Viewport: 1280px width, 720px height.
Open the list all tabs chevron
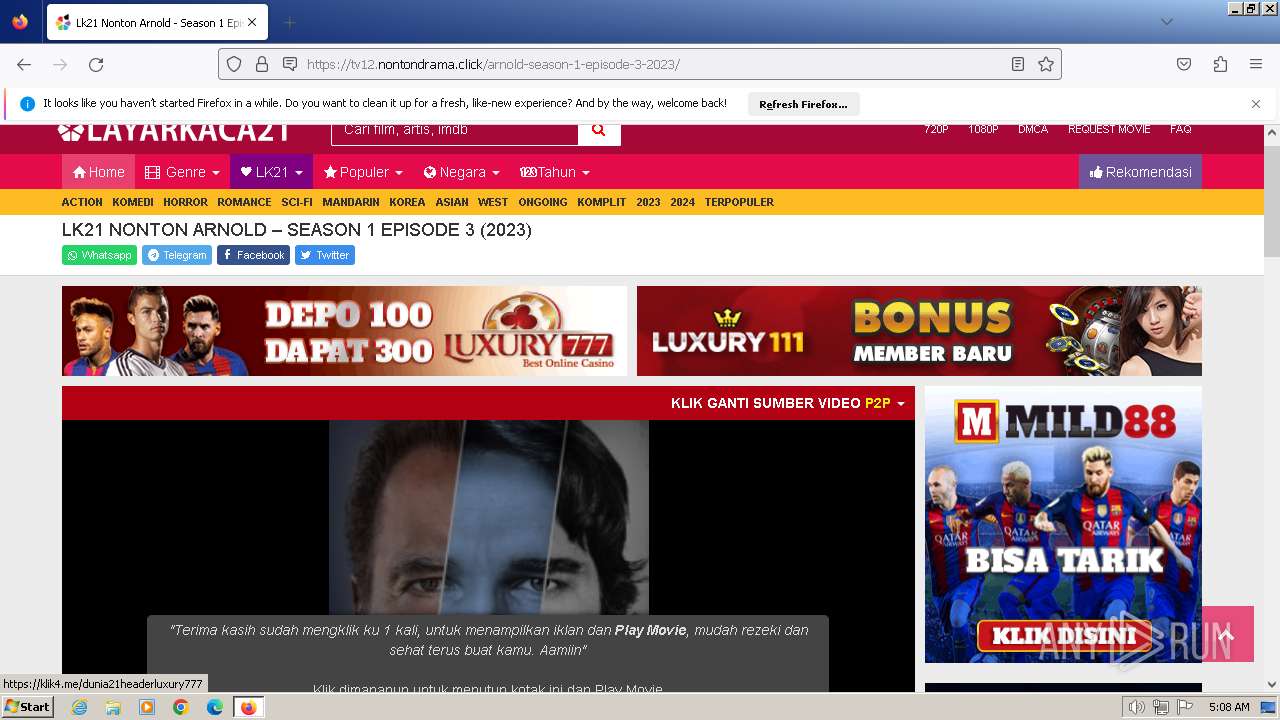[1166, 22]
